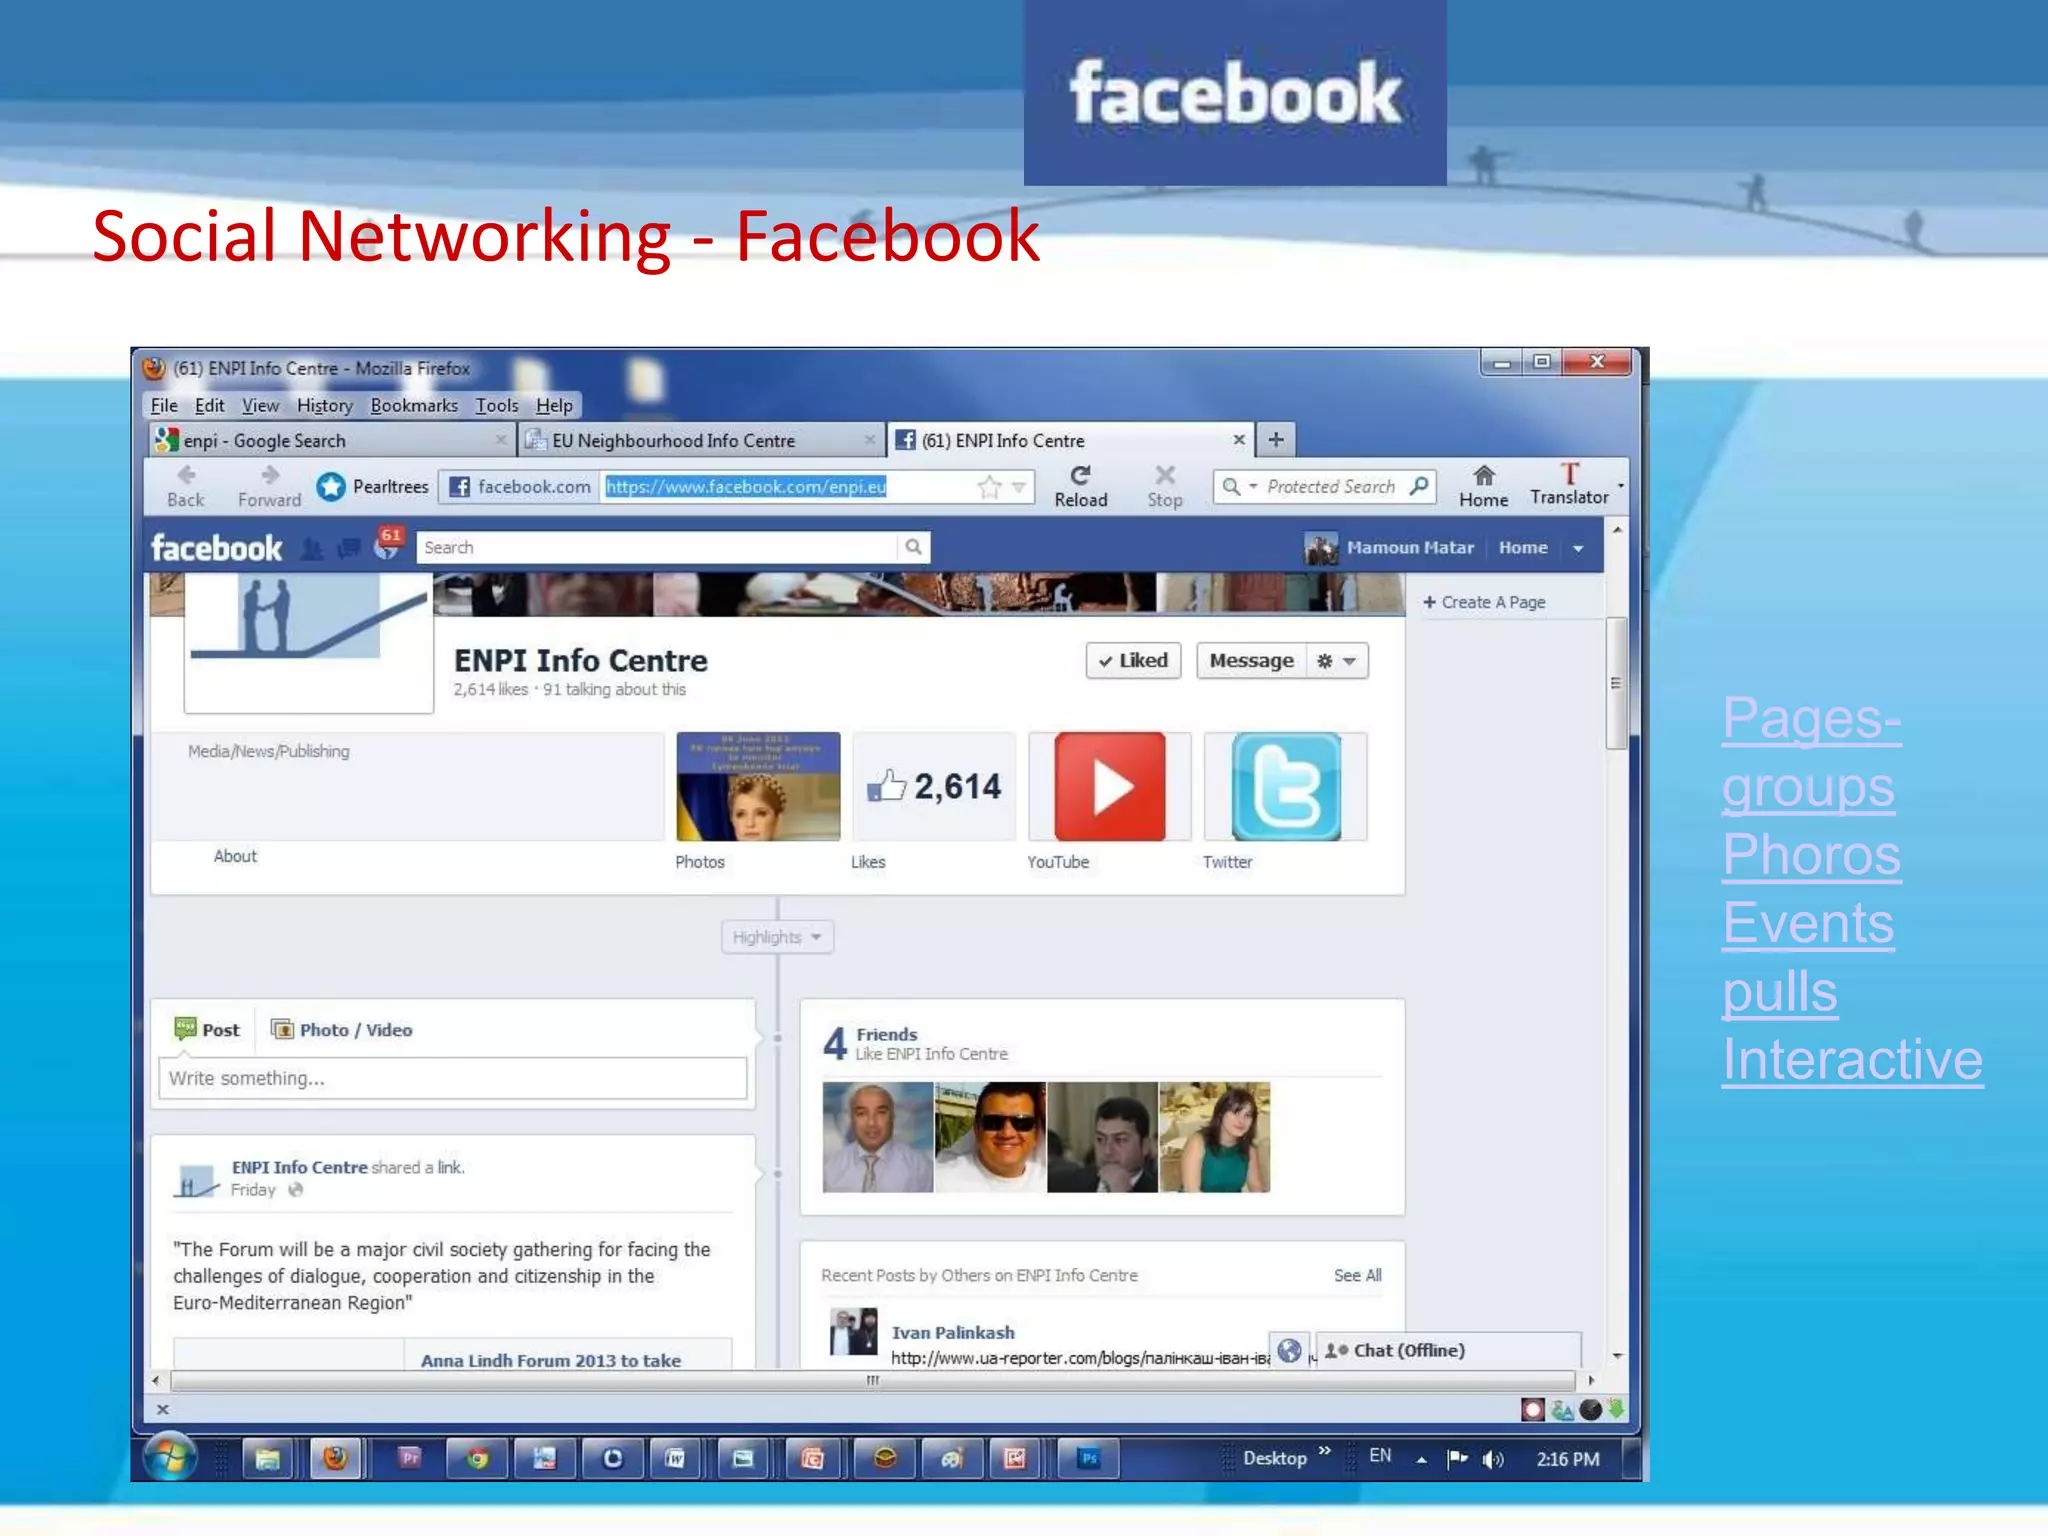Select the Post composer option
This screenshot has width=2048, height=1536.
pos(207,1030)
